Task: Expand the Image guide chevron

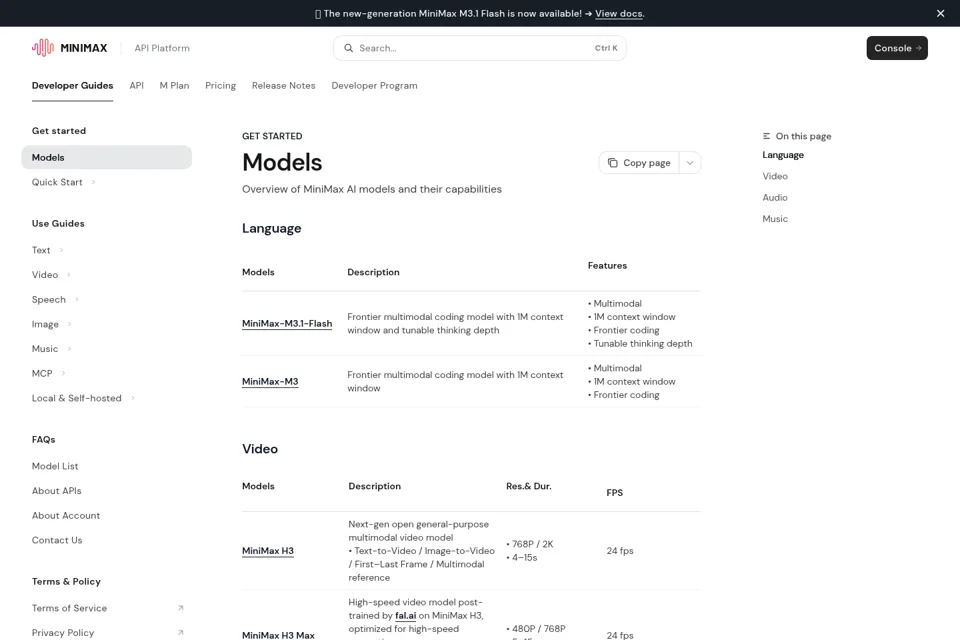Action: (x=69, y=324)
